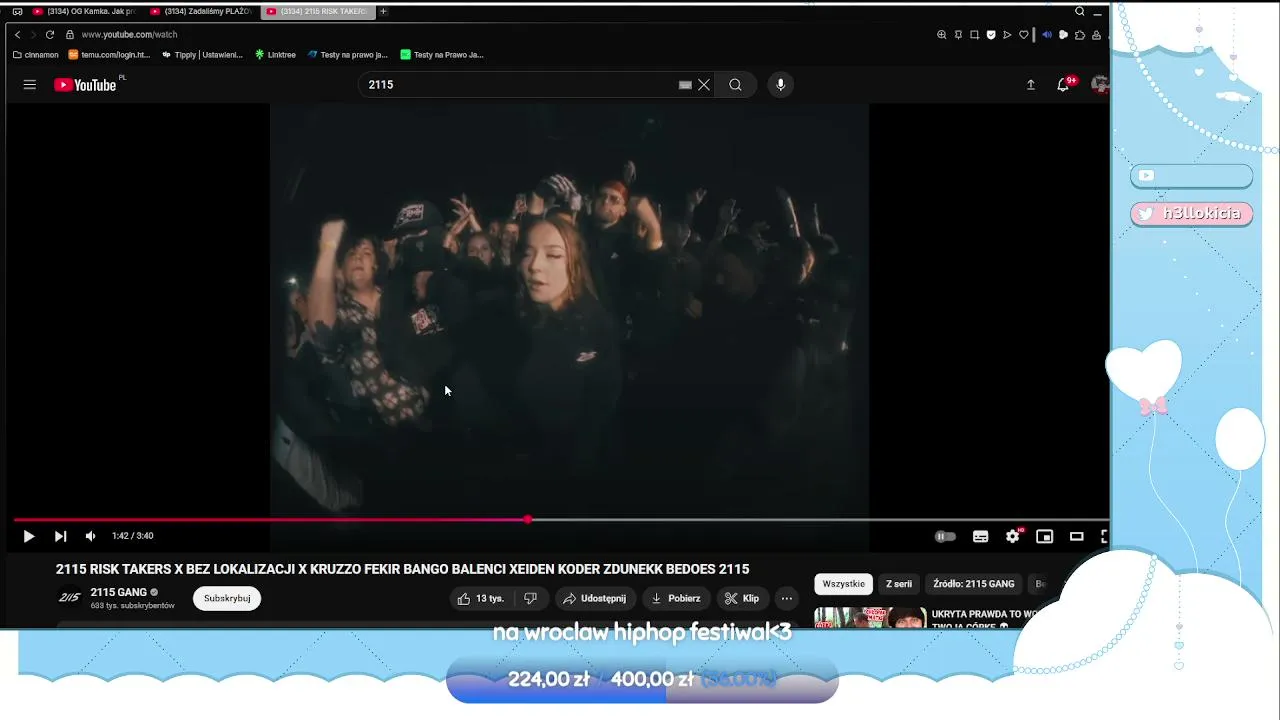Open the account avatar menu
The width and height of the screenshot is (1280, 720).
(x=1100, y=85)
